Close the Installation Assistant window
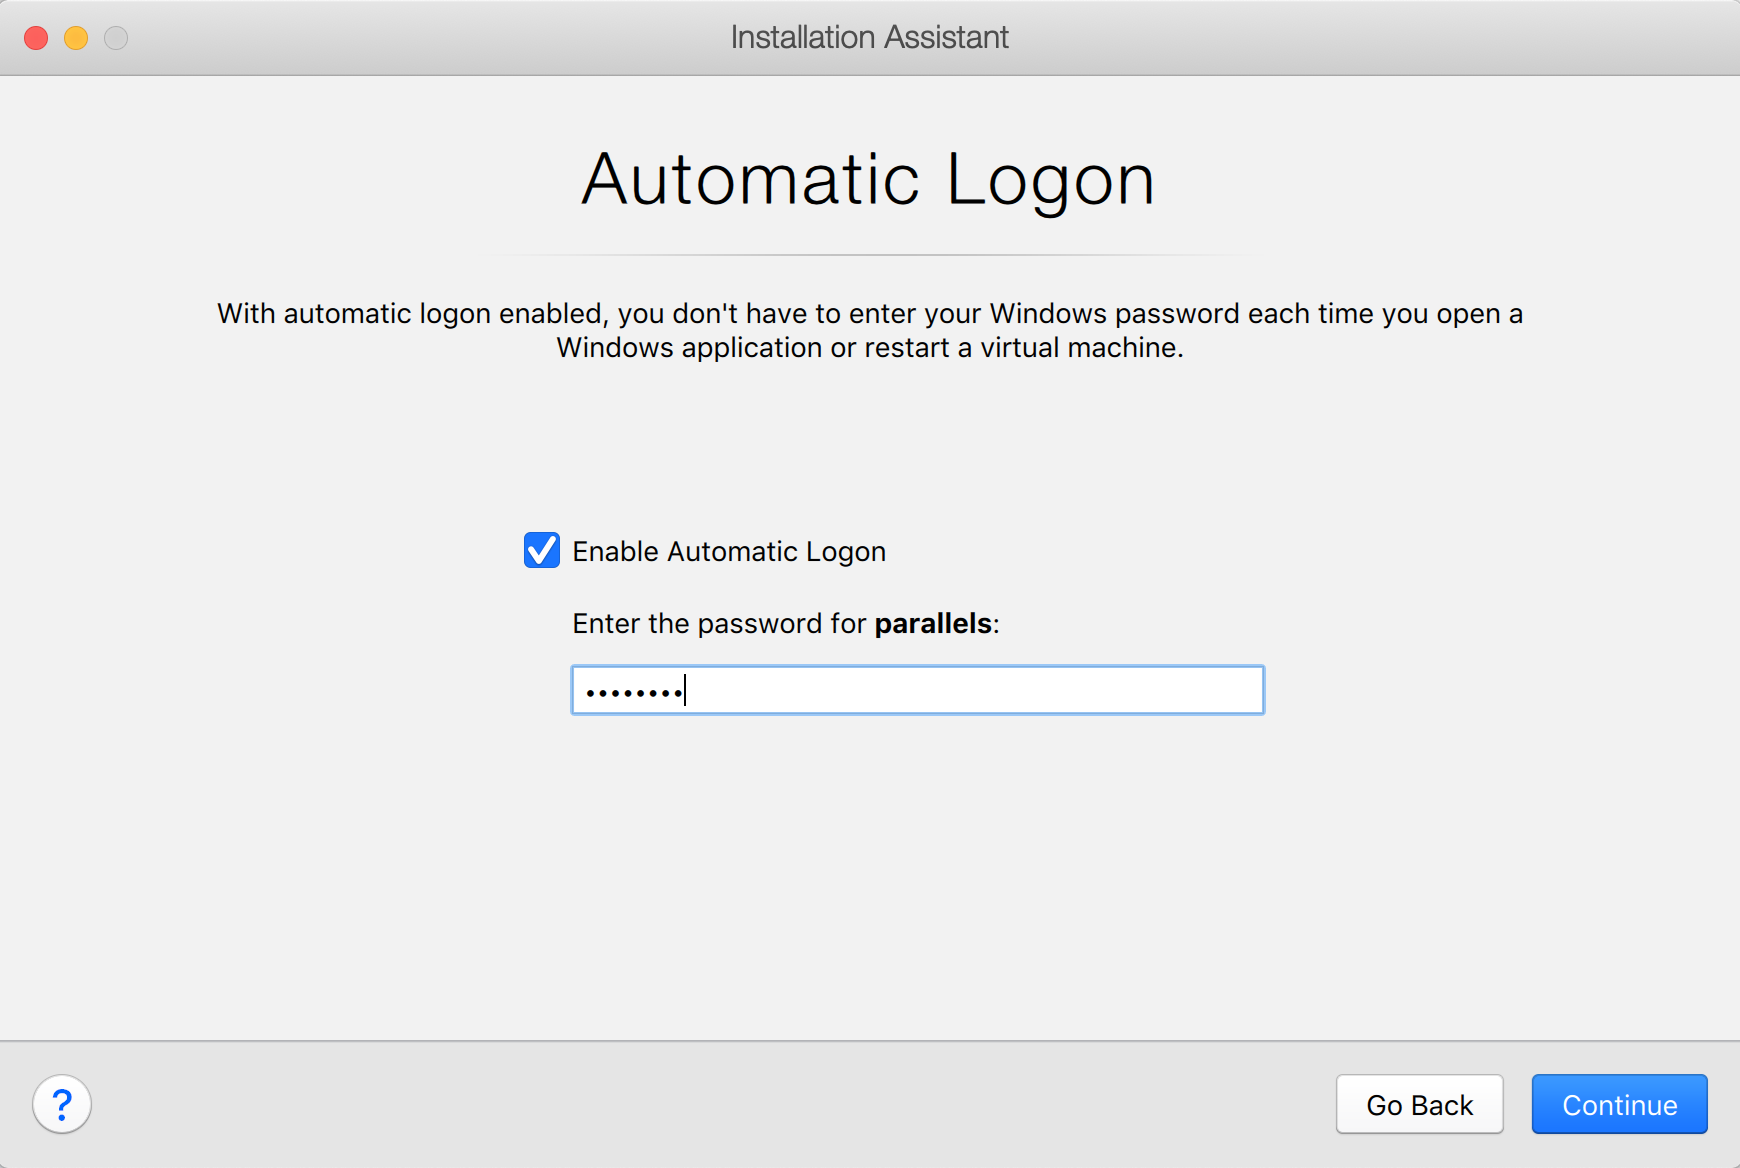This screenshot has width=1740, height=1168. (x=36, y=38)
